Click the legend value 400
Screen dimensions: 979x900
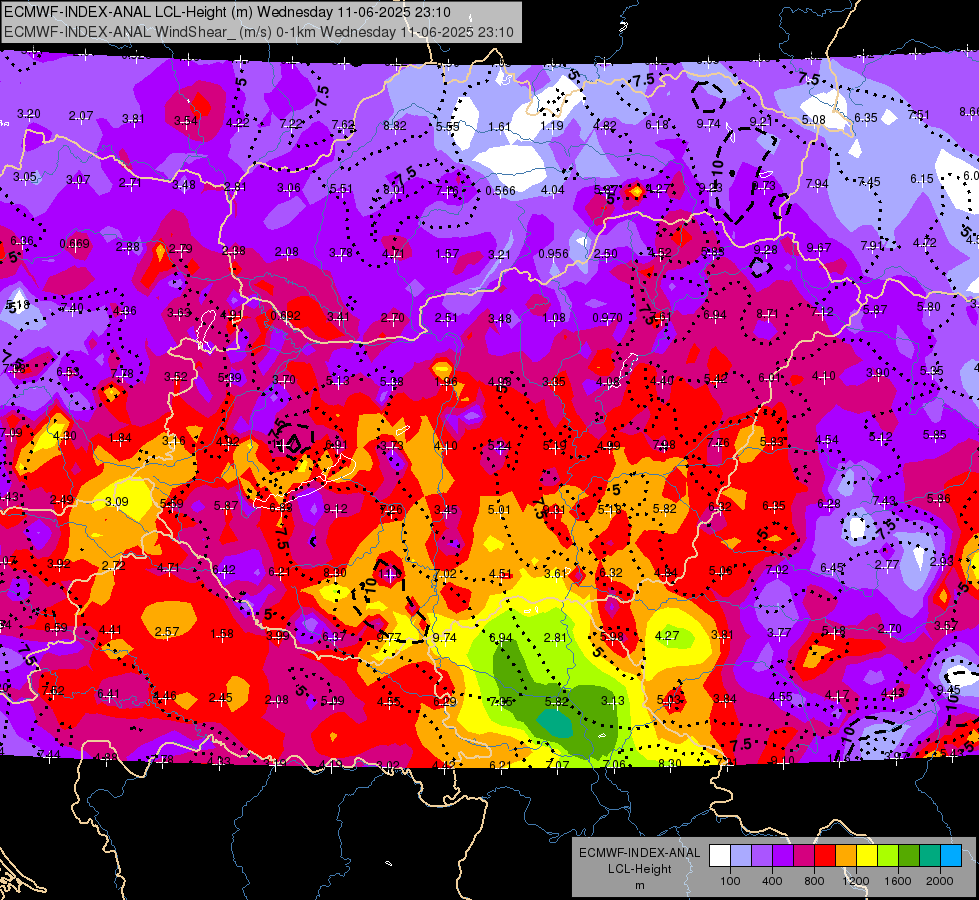772,881
